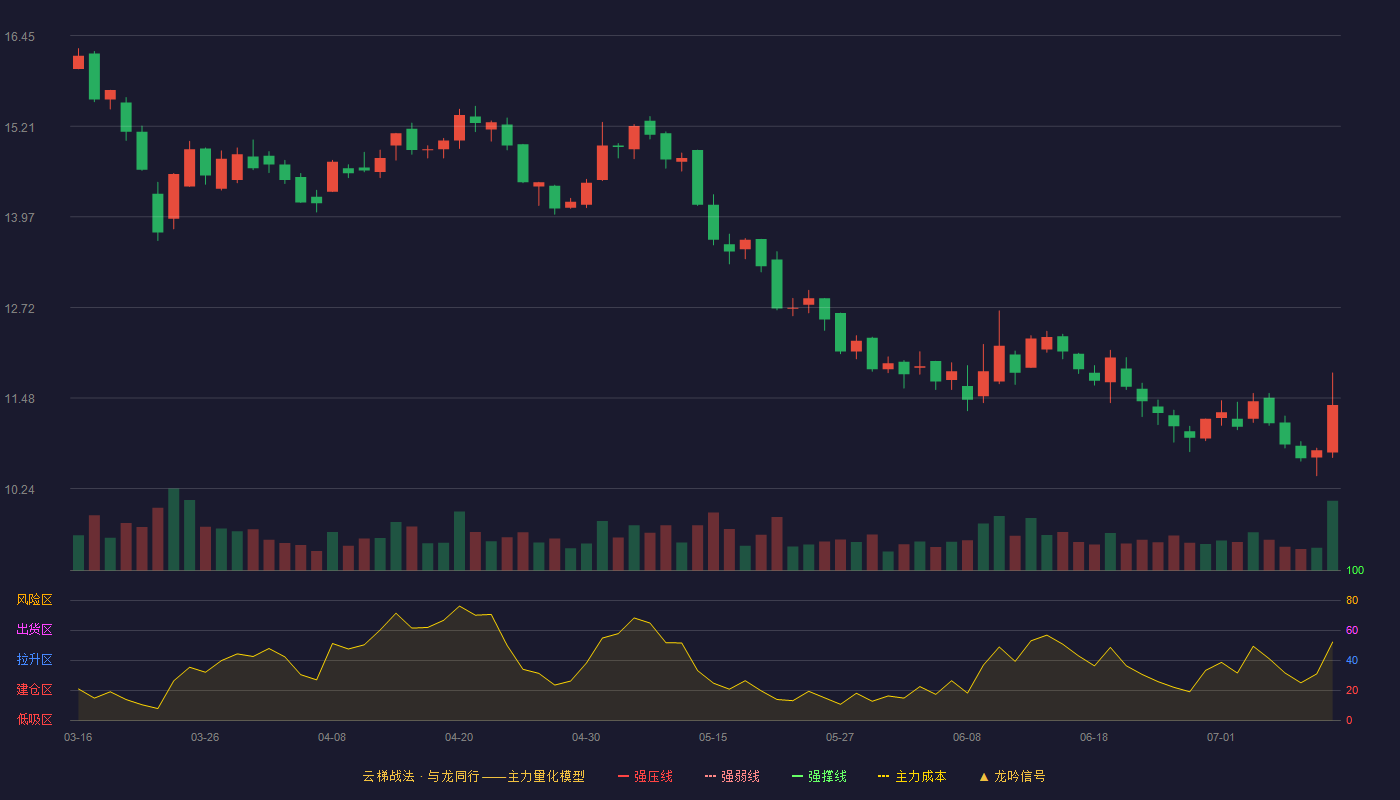
Task: Click the 04-20 date axis label
Action: (459, 737)
